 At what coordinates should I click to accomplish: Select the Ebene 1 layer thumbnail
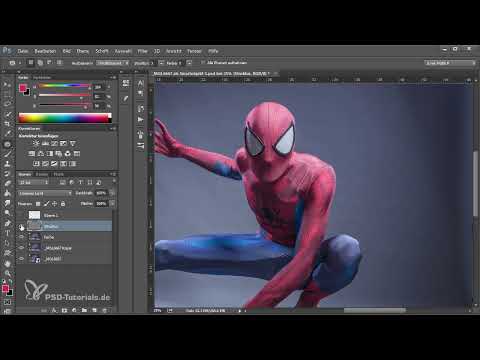pyautogui.click(x=34, y=215)
